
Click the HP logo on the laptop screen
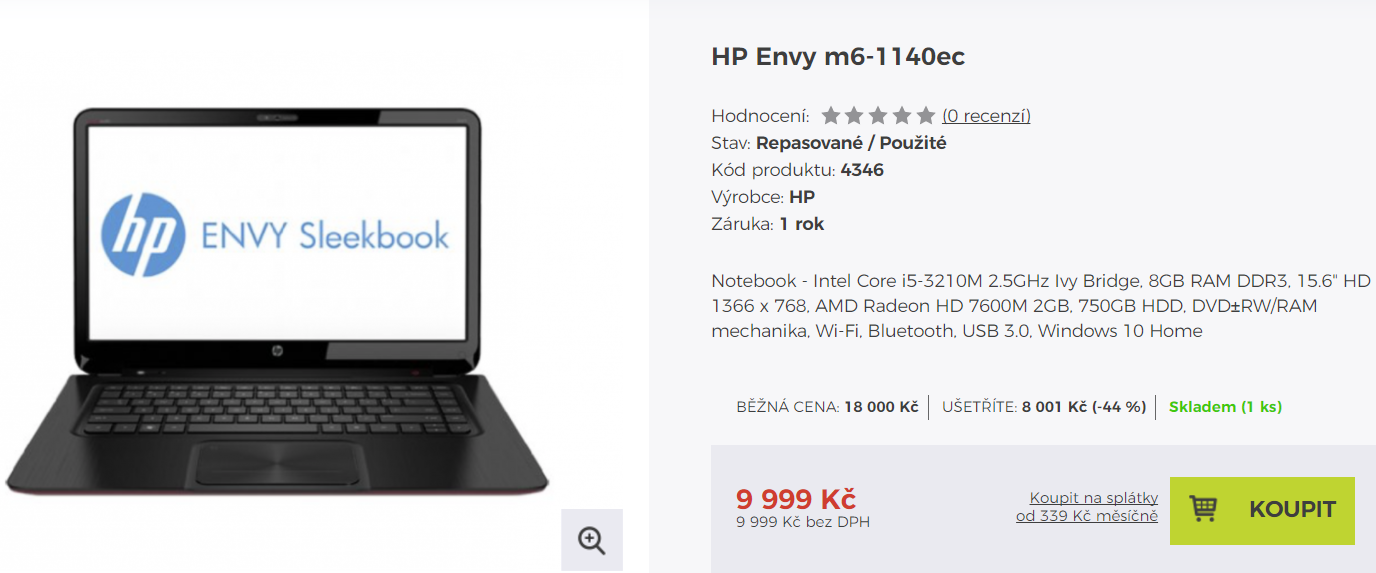point(143,235)
